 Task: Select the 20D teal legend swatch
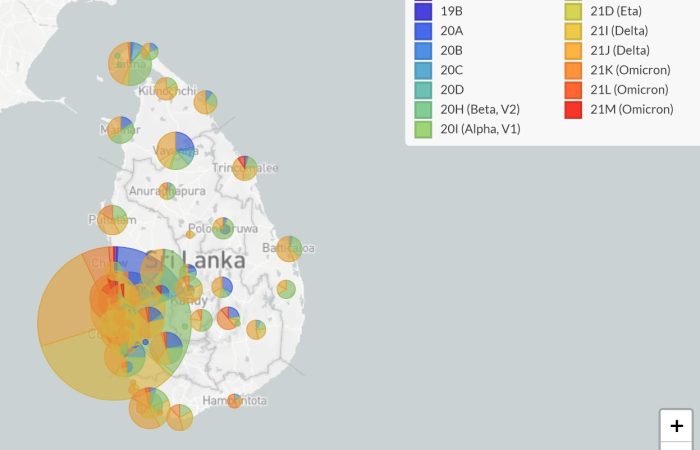pos(423,90)
